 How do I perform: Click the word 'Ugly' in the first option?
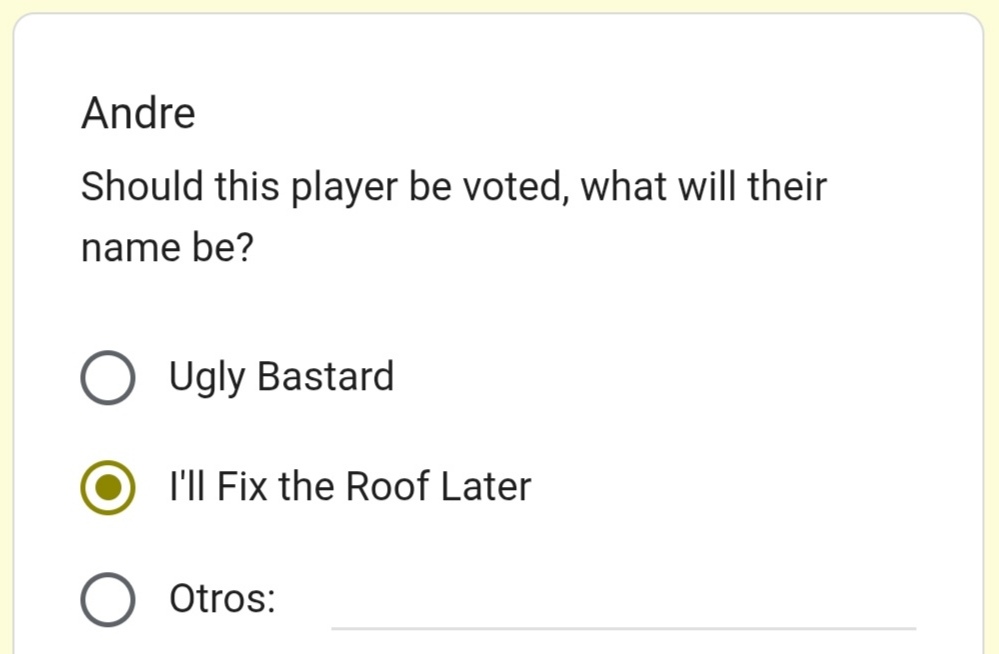click(207, 378)
